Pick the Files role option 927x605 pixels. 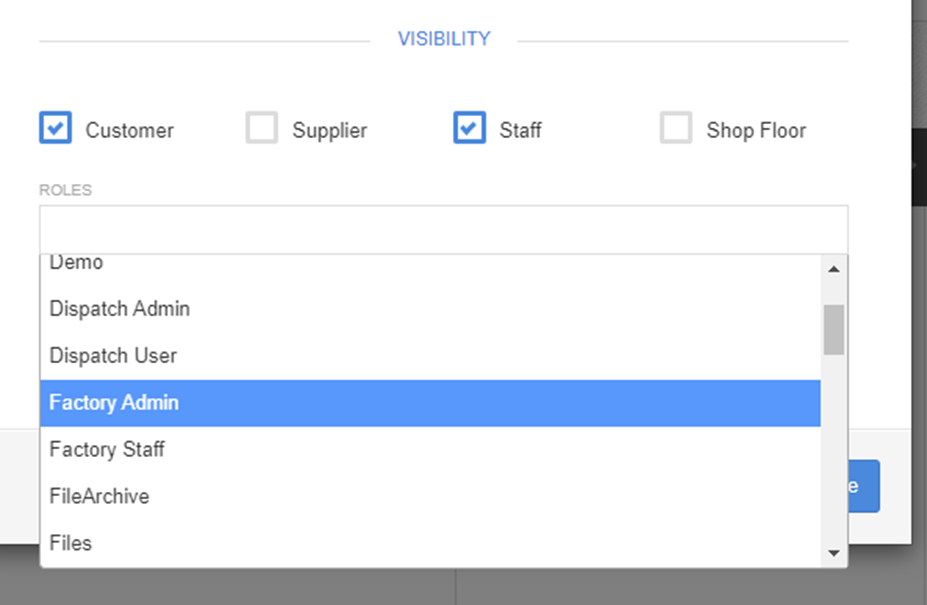coord(70,544)
